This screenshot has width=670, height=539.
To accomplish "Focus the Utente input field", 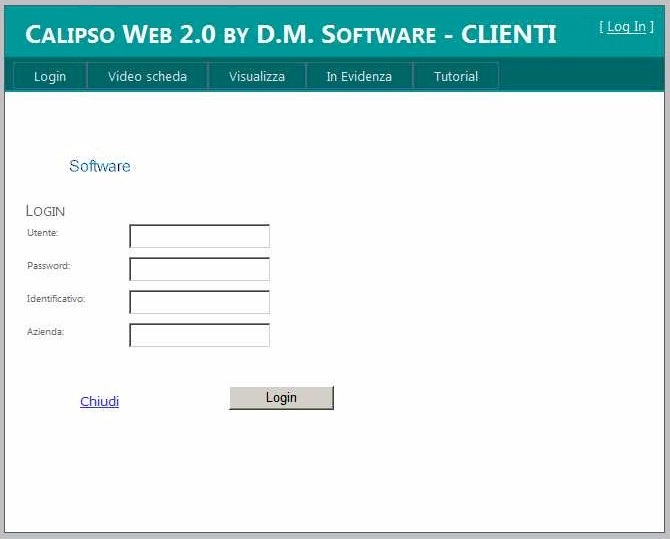I will (x=200, y=236).
